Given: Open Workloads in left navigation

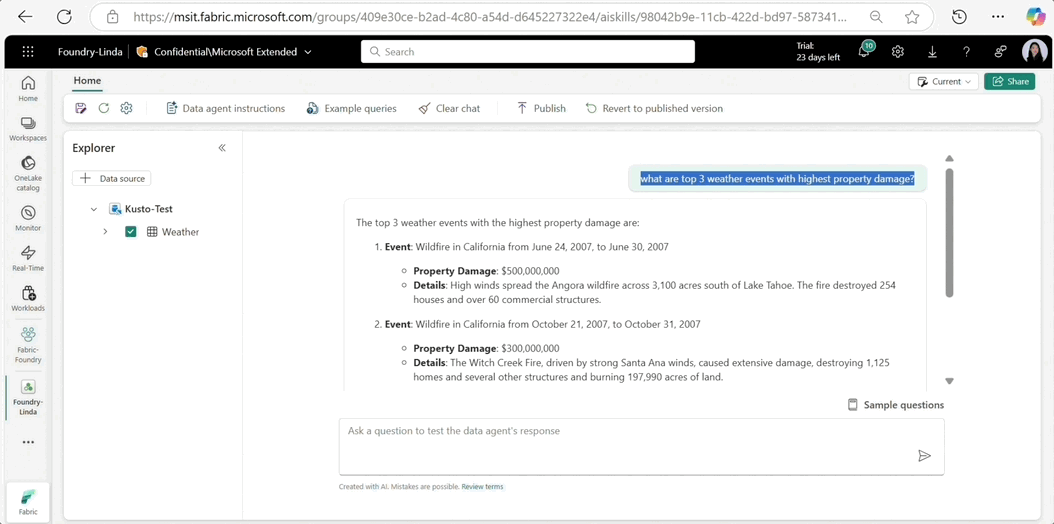Looking at the screenshot, I should click(28, 298).
